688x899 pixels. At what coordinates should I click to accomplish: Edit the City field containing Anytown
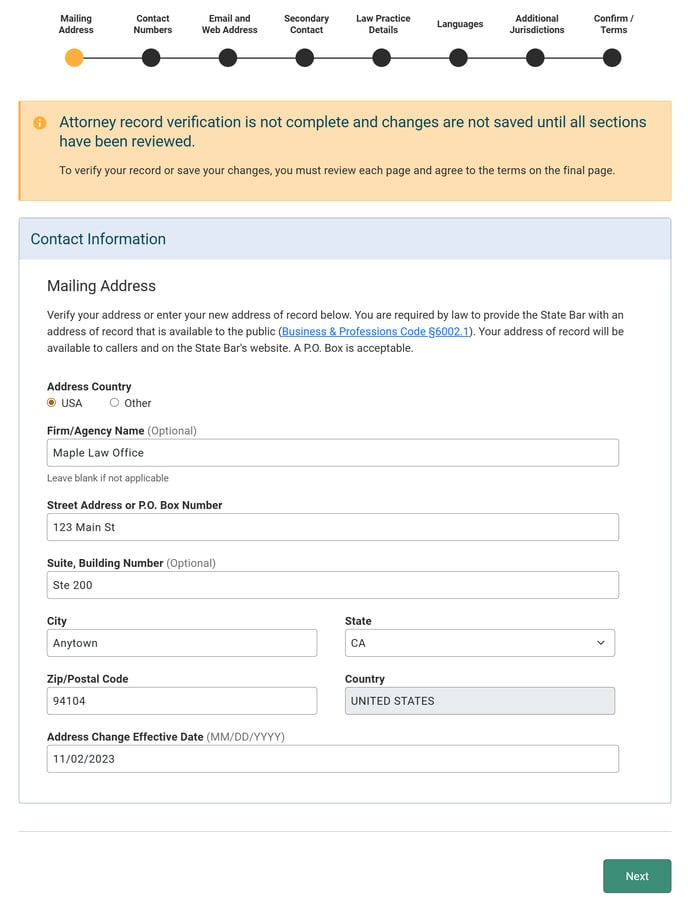click(x=182, y=643)
